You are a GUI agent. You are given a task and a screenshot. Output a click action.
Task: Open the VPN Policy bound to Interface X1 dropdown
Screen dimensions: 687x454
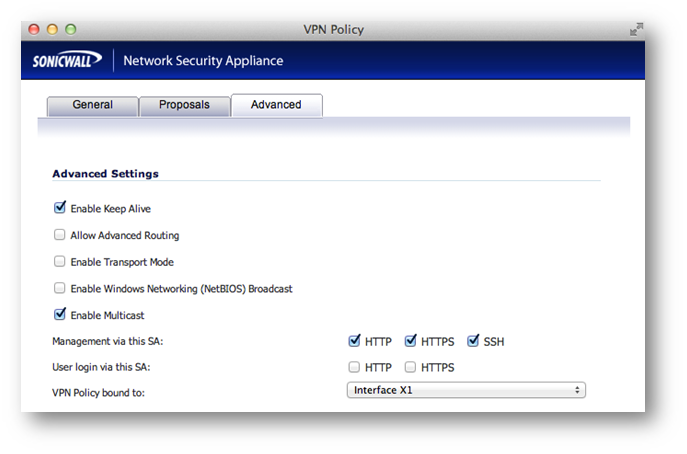point(465,390)
